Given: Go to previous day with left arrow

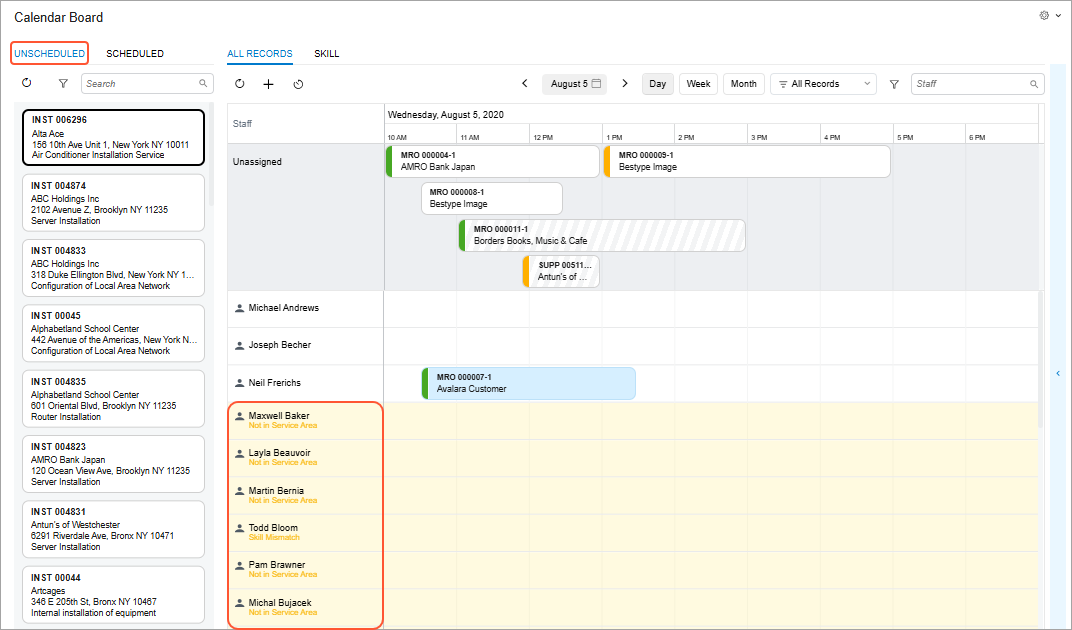Looking at the screenshot, I should [x=525, y=84].
